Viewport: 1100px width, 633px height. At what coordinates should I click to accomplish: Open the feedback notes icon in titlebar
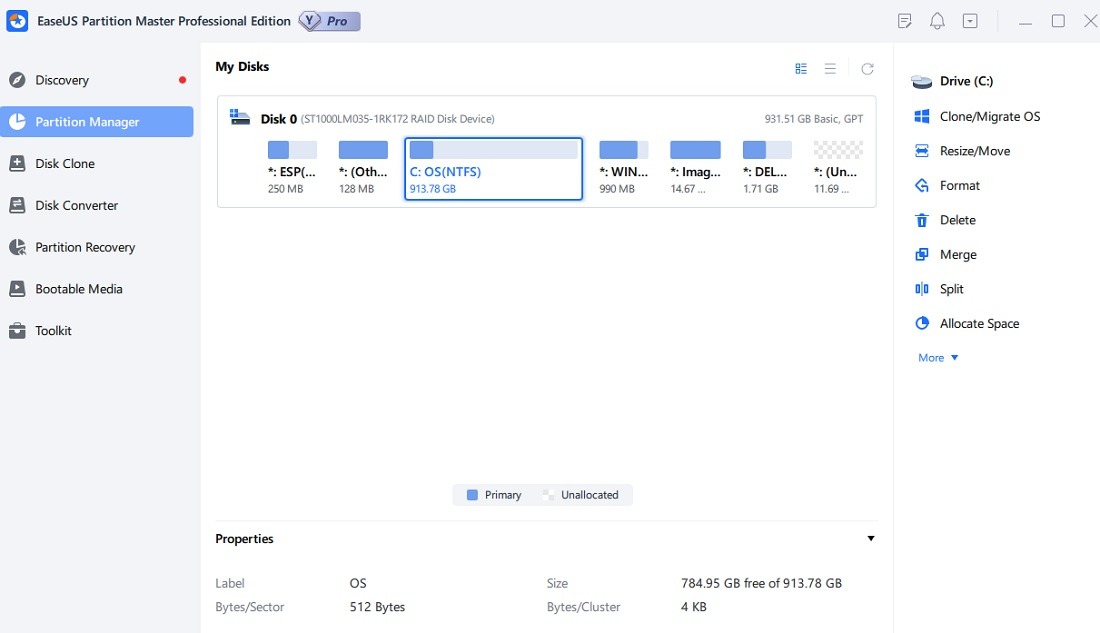(903, 20)
